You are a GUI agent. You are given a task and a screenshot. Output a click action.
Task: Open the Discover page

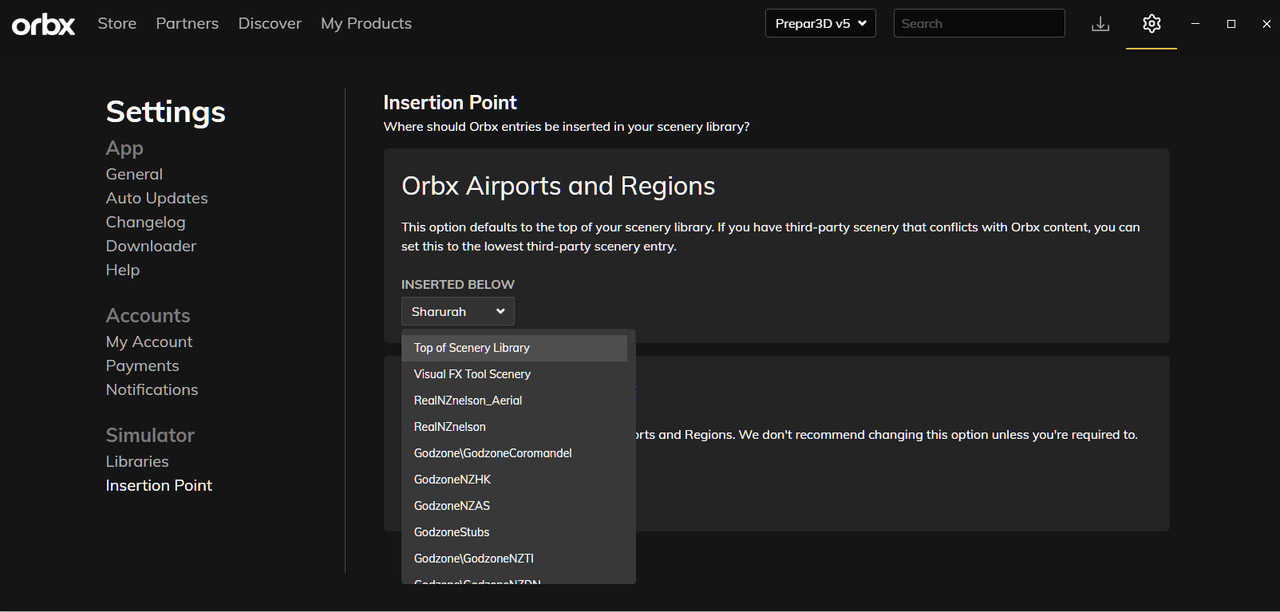pos(270,24)
